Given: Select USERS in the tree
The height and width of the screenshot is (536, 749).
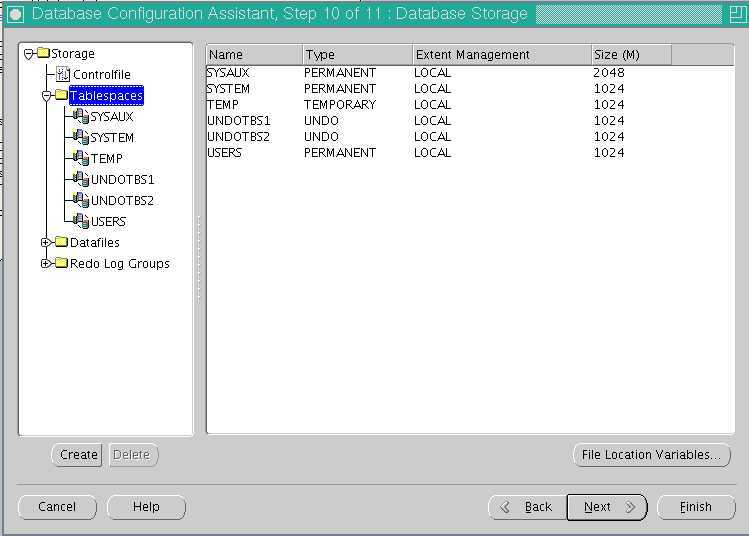Looking at the screenshot, I should tap(108, 222).
